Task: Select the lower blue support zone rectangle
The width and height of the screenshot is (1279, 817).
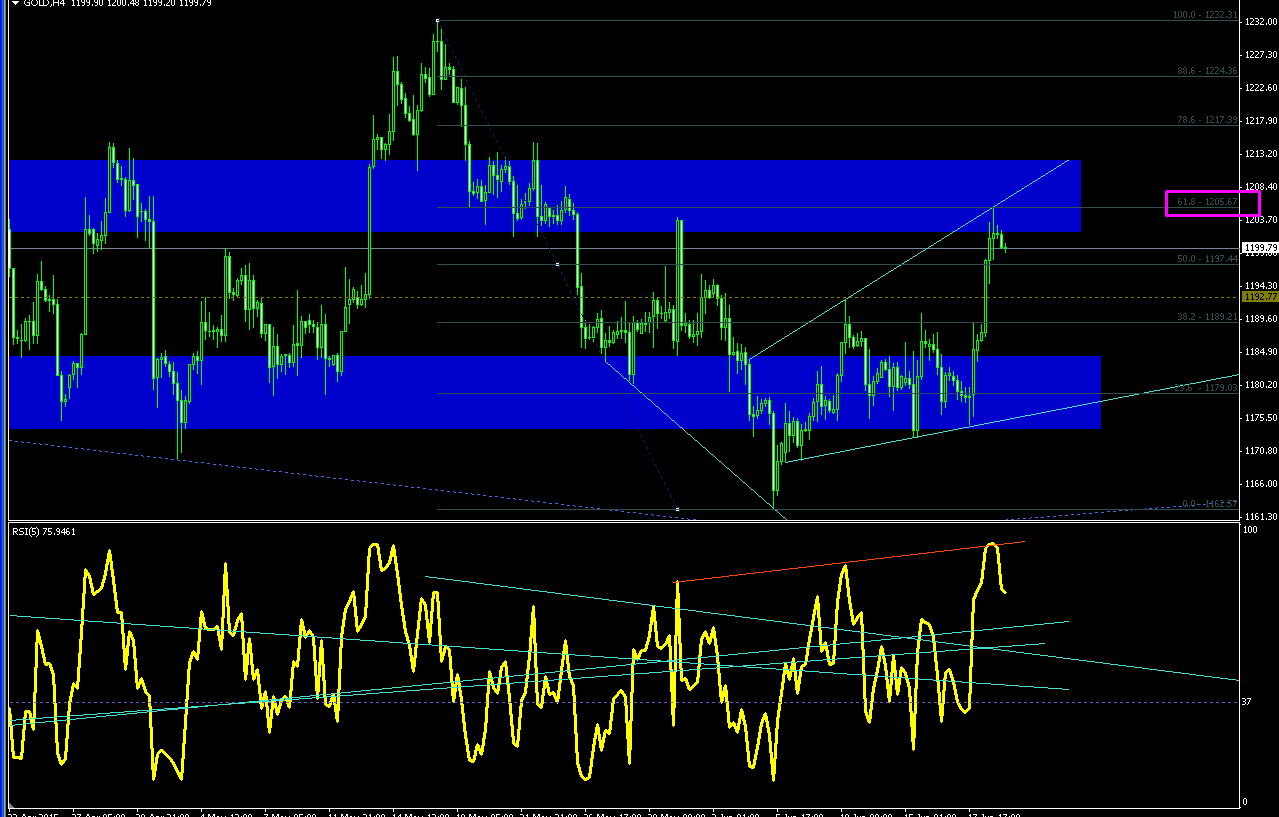Action: point(555,392)
